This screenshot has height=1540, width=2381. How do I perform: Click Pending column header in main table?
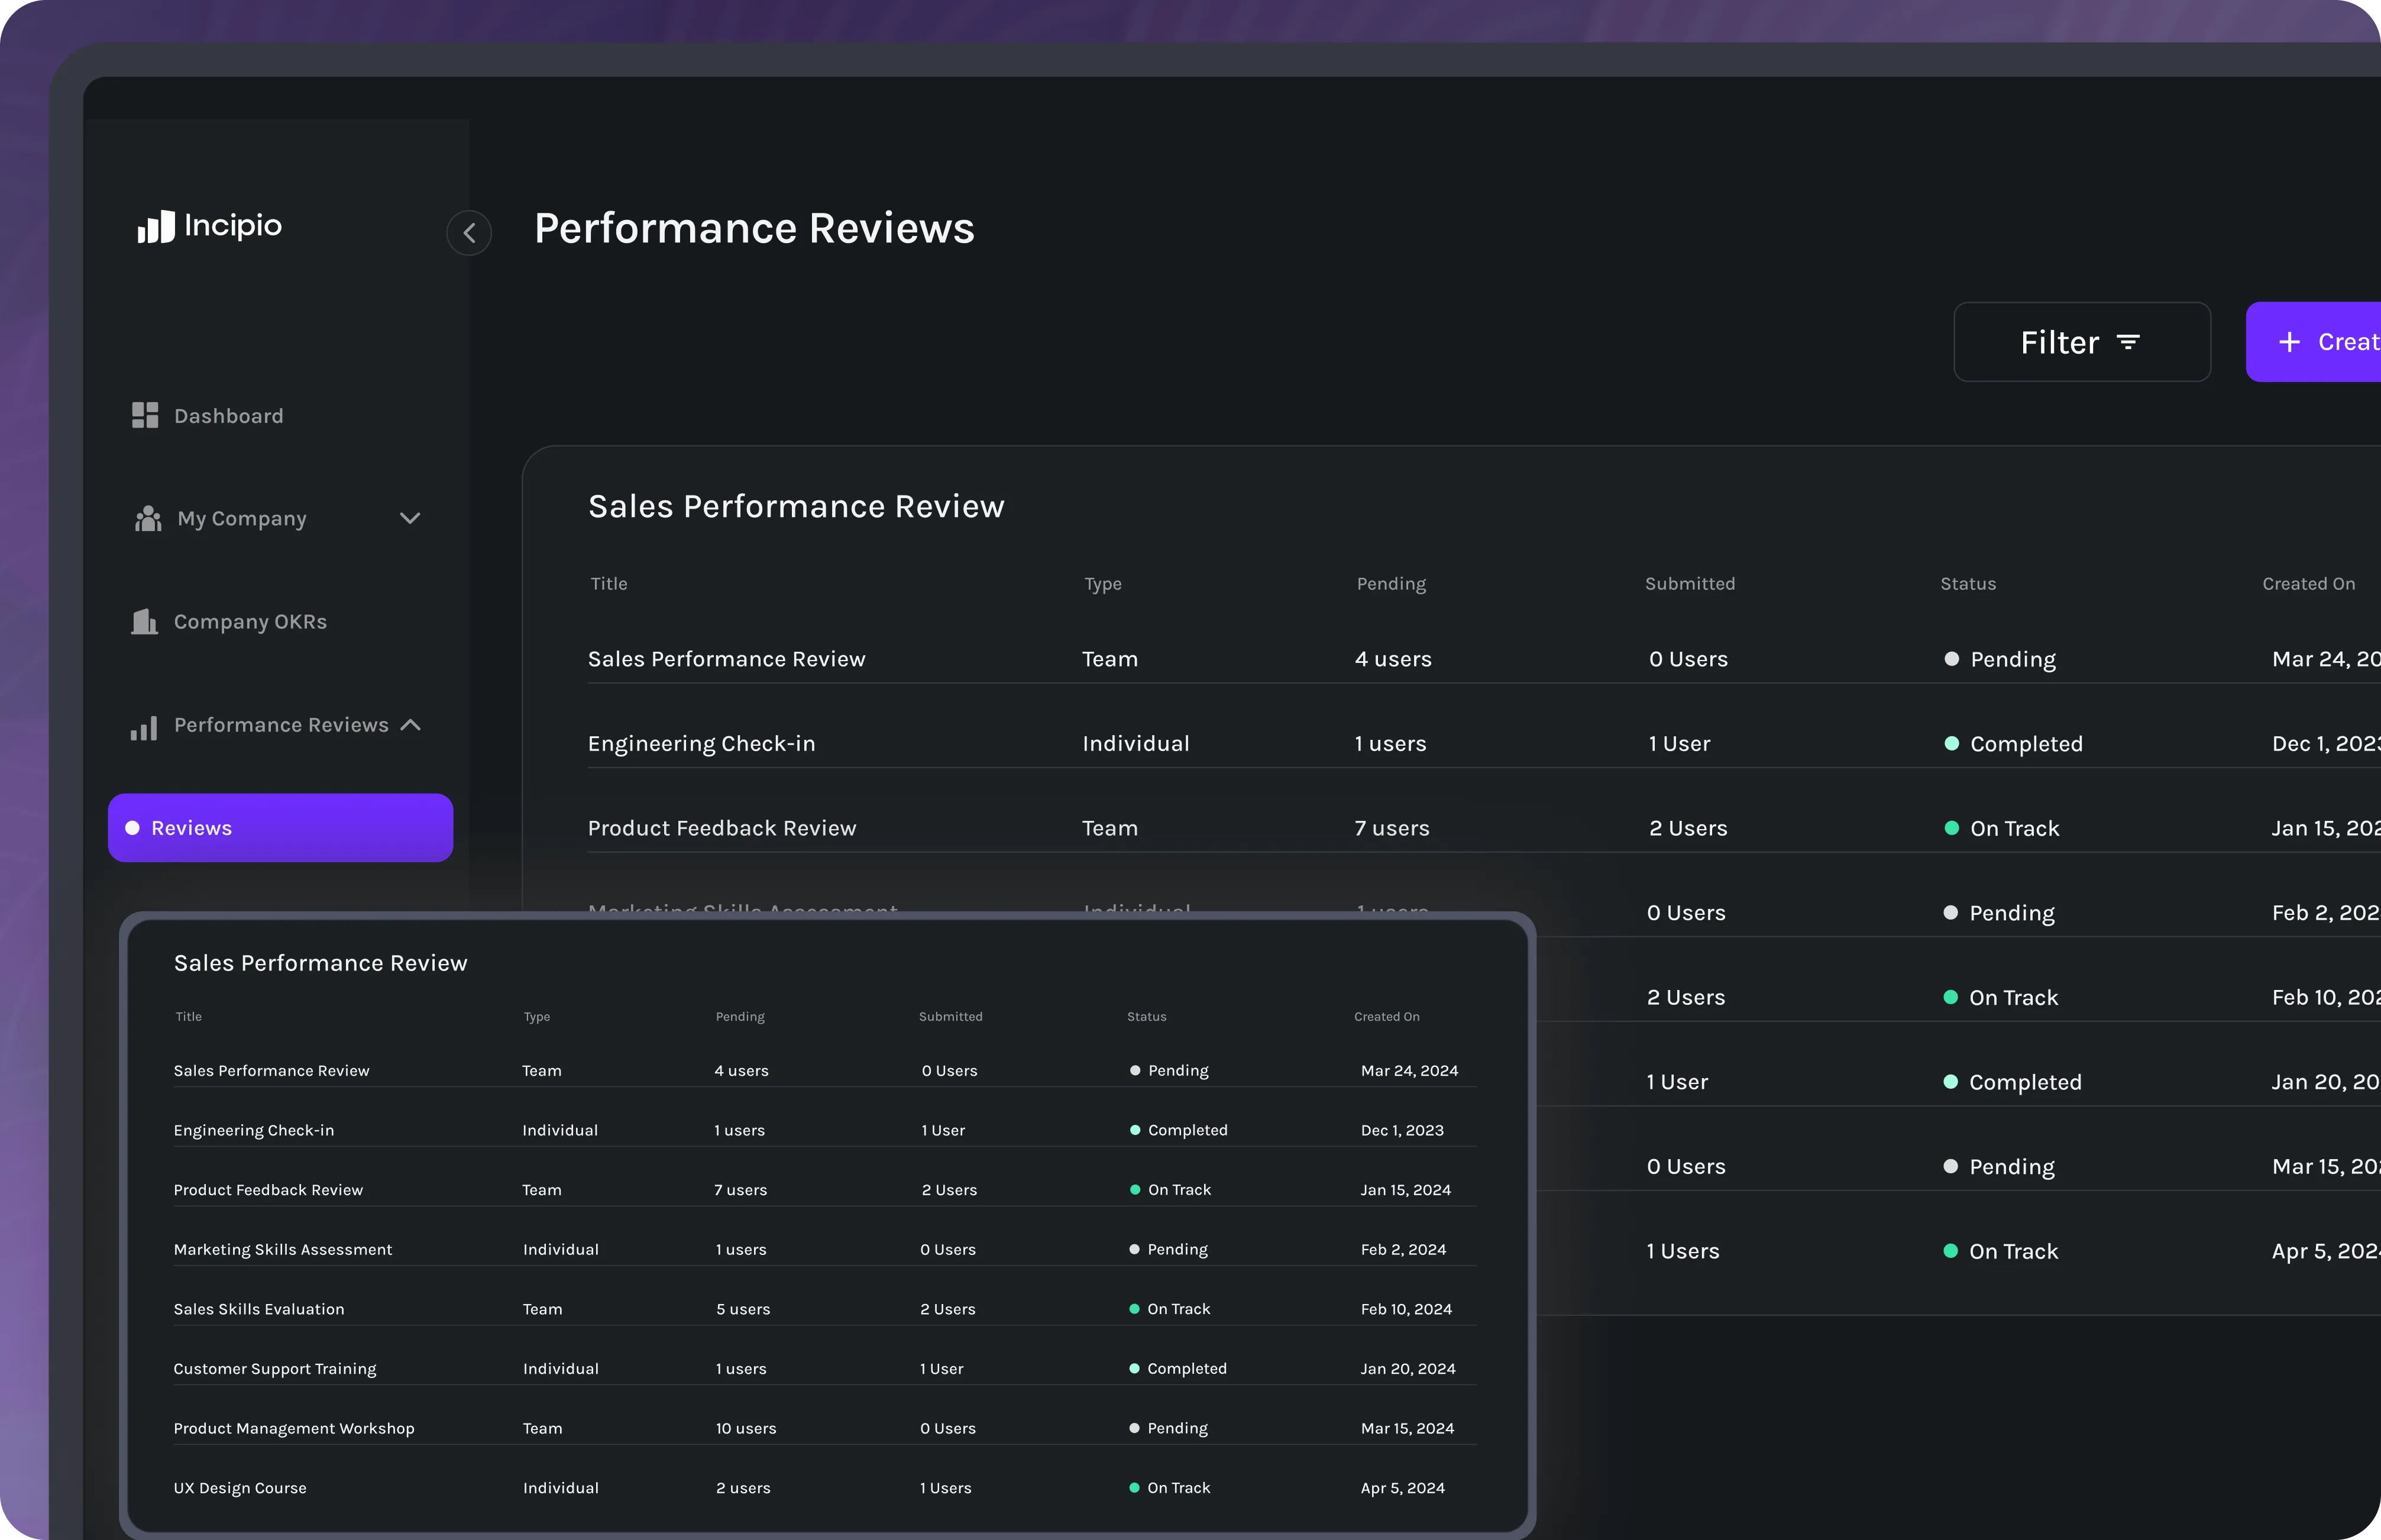click(x=1391, y=584)
